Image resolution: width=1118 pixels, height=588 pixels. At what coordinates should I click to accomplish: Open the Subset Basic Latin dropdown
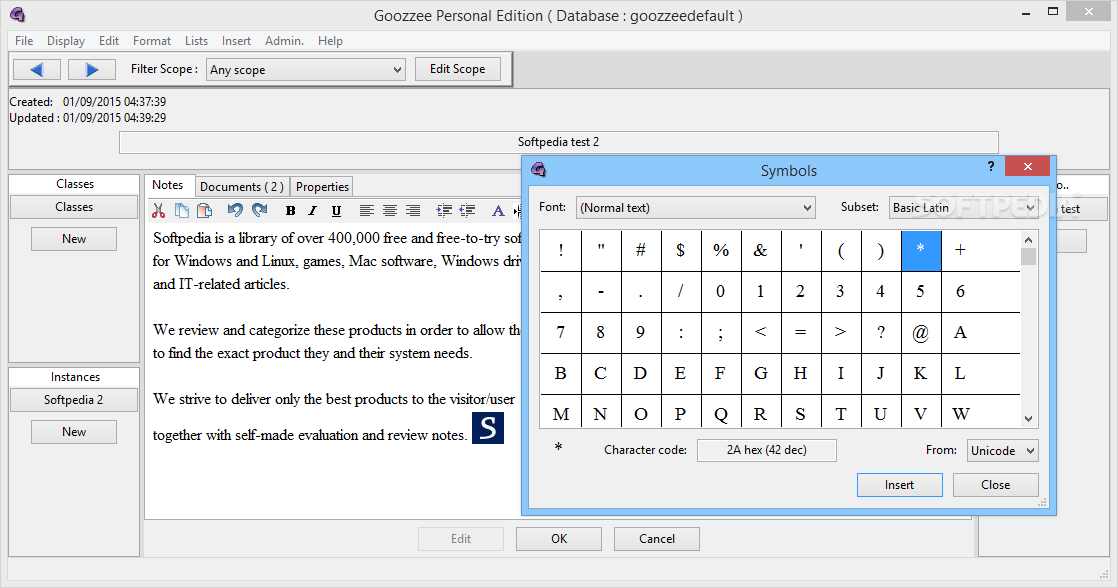(963, 207)
